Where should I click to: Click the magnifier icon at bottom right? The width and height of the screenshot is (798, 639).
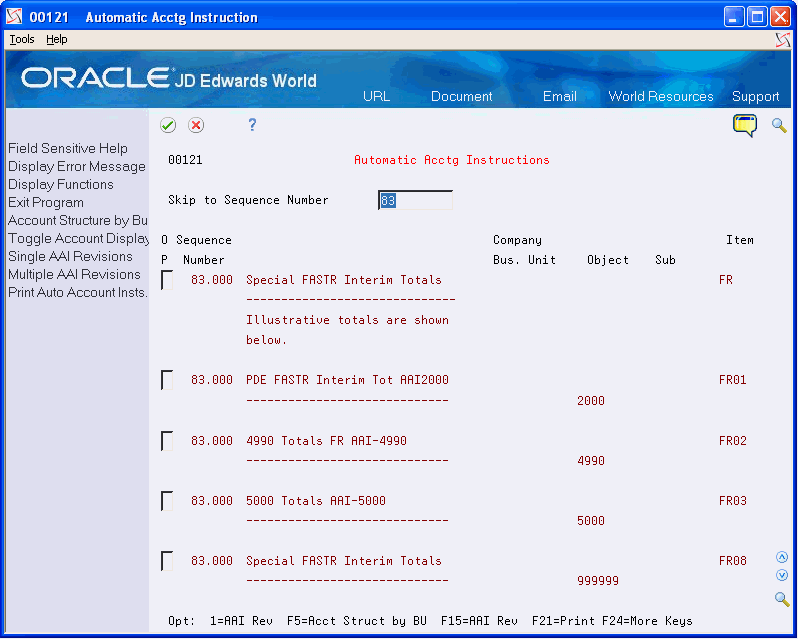coord(782,598)
